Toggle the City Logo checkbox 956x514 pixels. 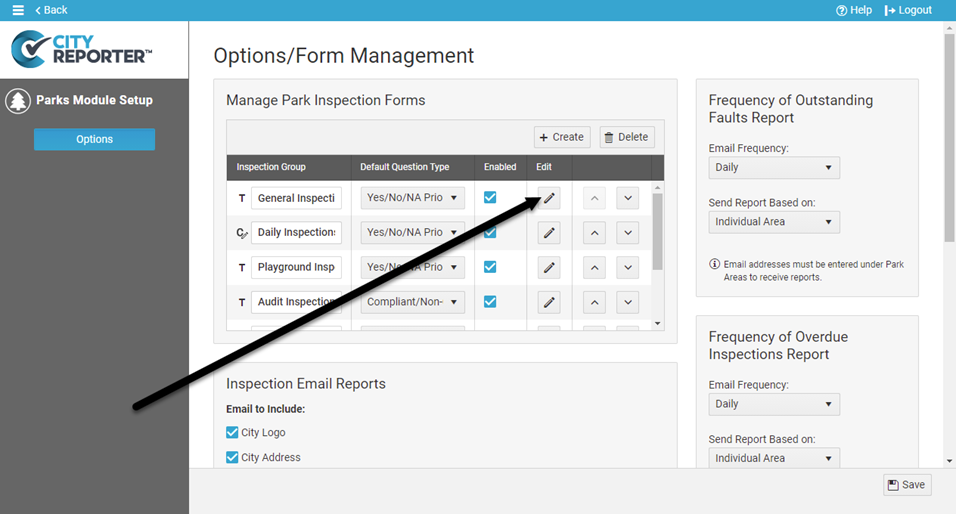232,433
